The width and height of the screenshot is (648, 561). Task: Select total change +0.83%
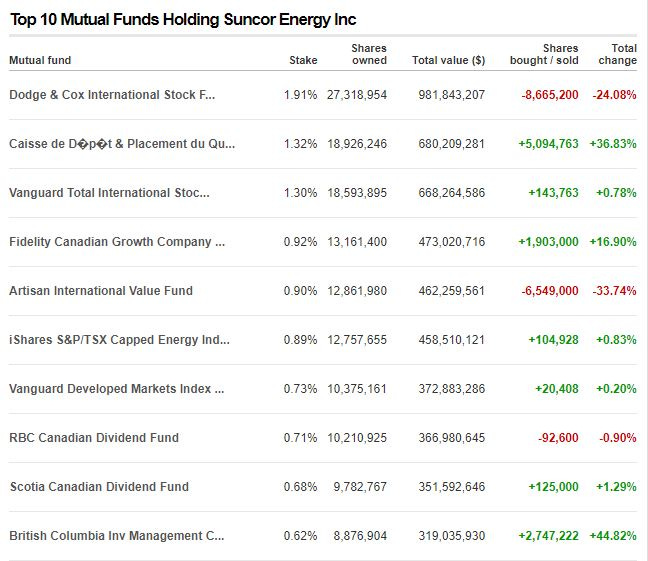pos(616,340)
